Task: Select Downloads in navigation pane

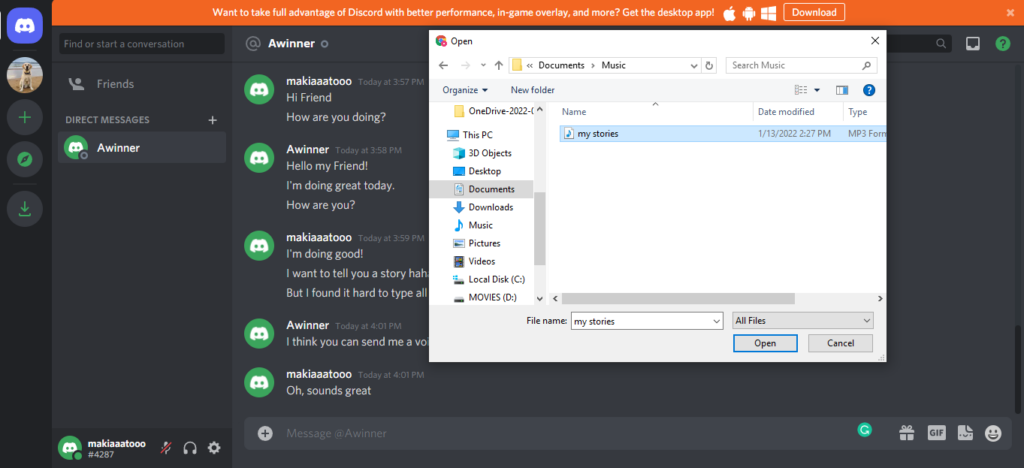Action: click(x=483, y=207)
